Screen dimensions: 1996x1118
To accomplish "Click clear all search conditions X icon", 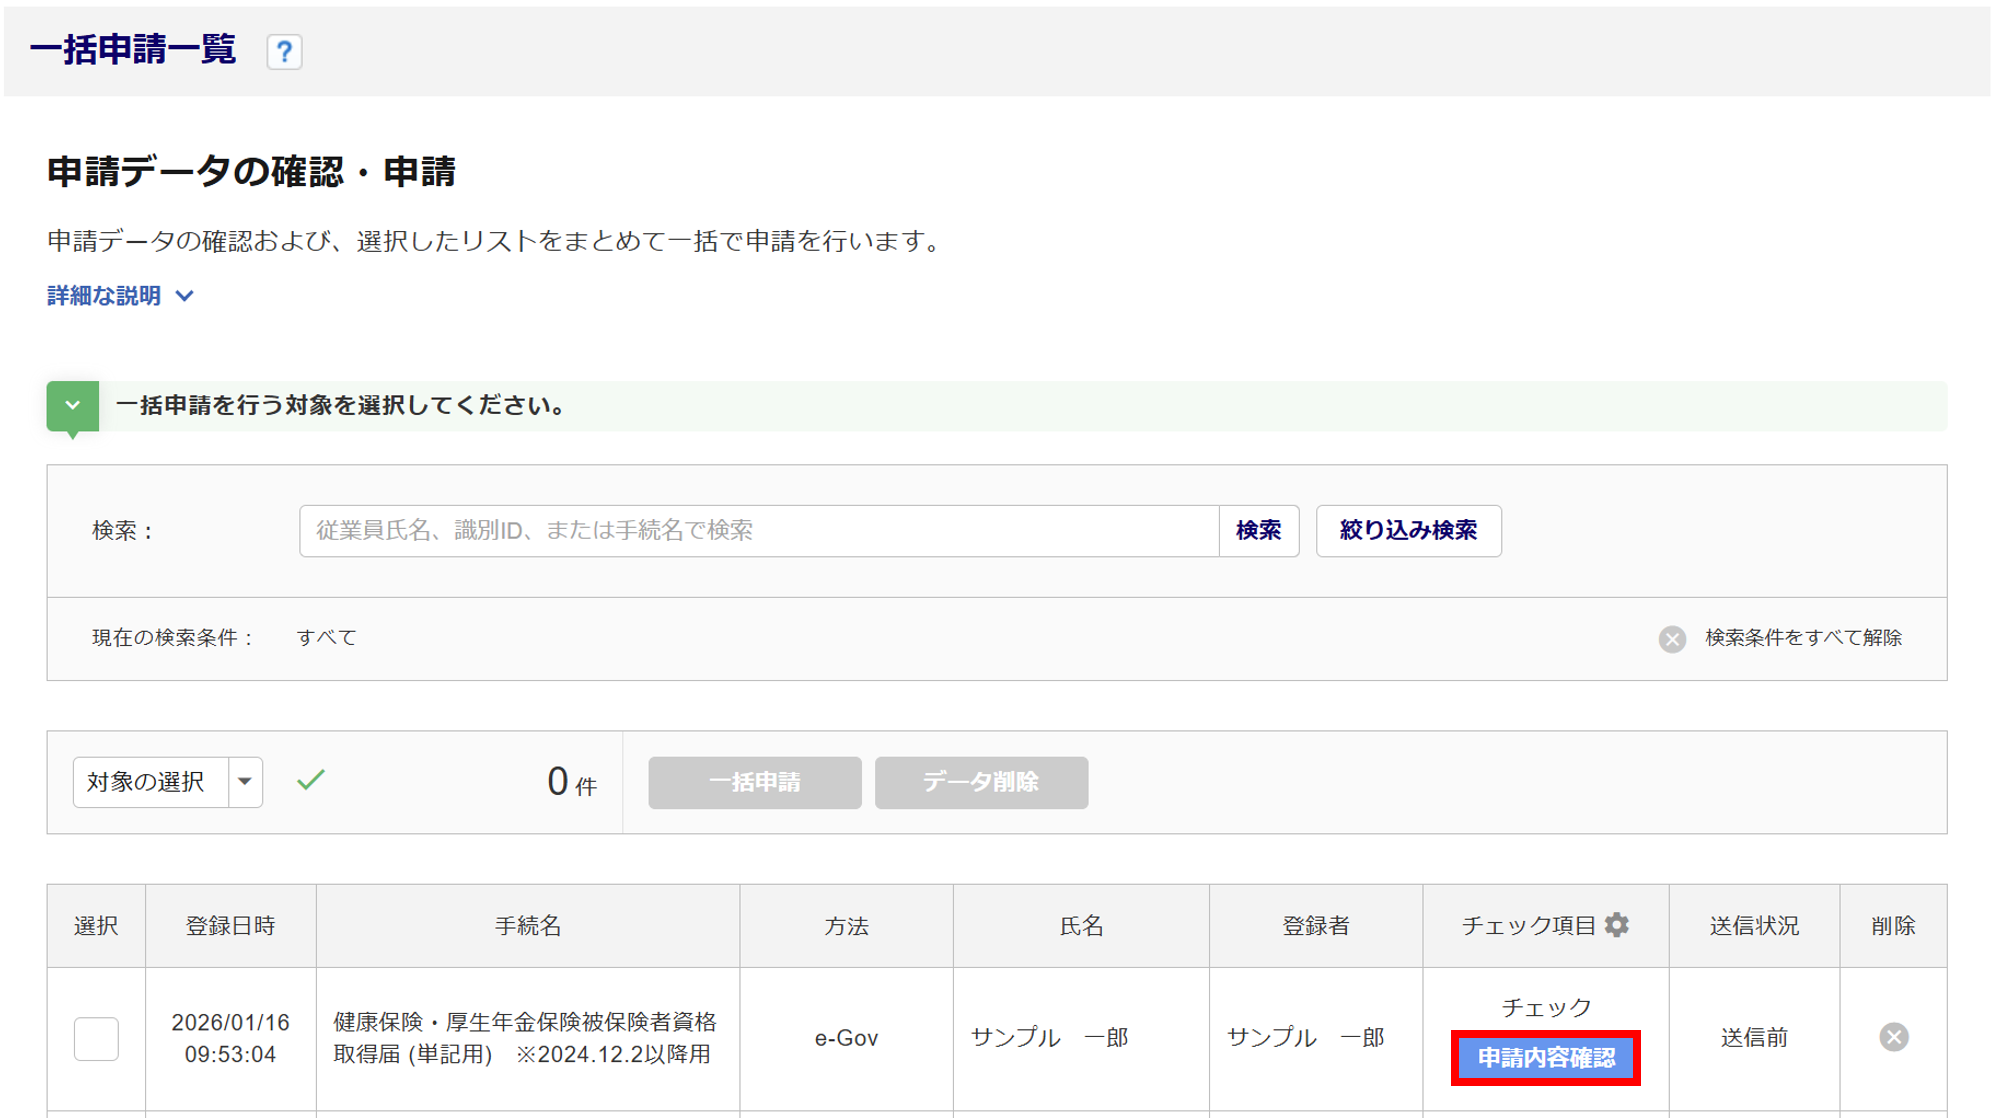I will 1672,639.
